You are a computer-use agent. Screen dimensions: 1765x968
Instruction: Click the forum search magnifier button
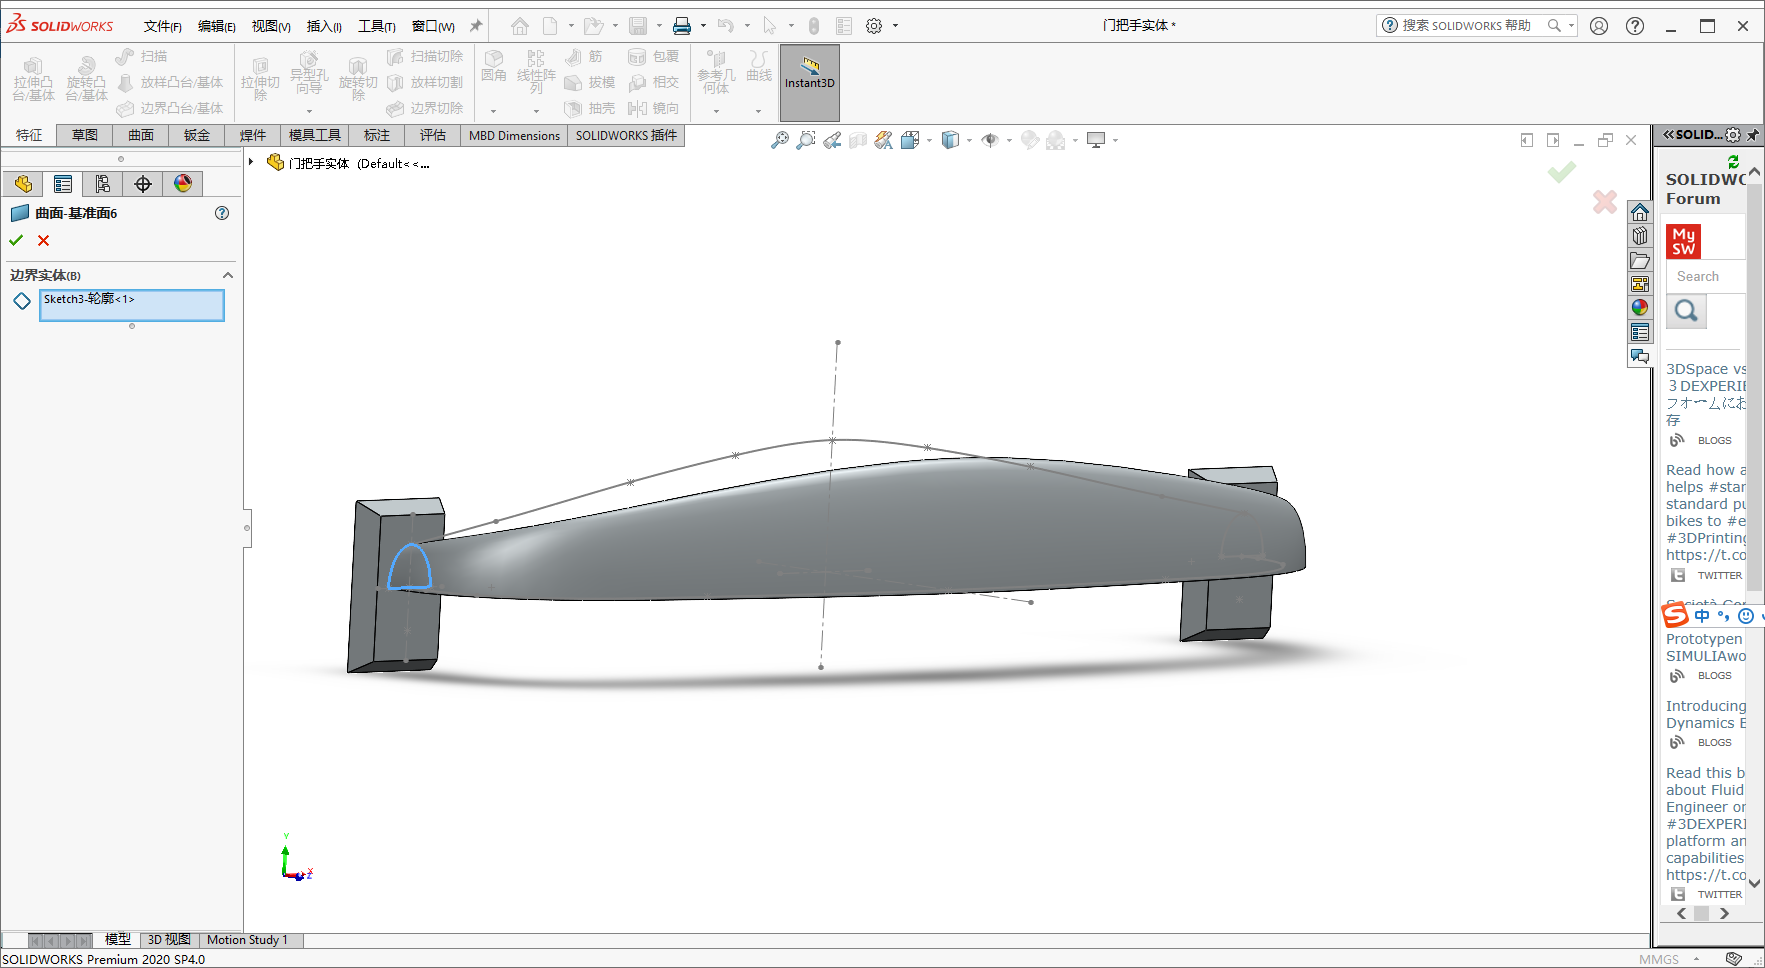pos(1686,311)
